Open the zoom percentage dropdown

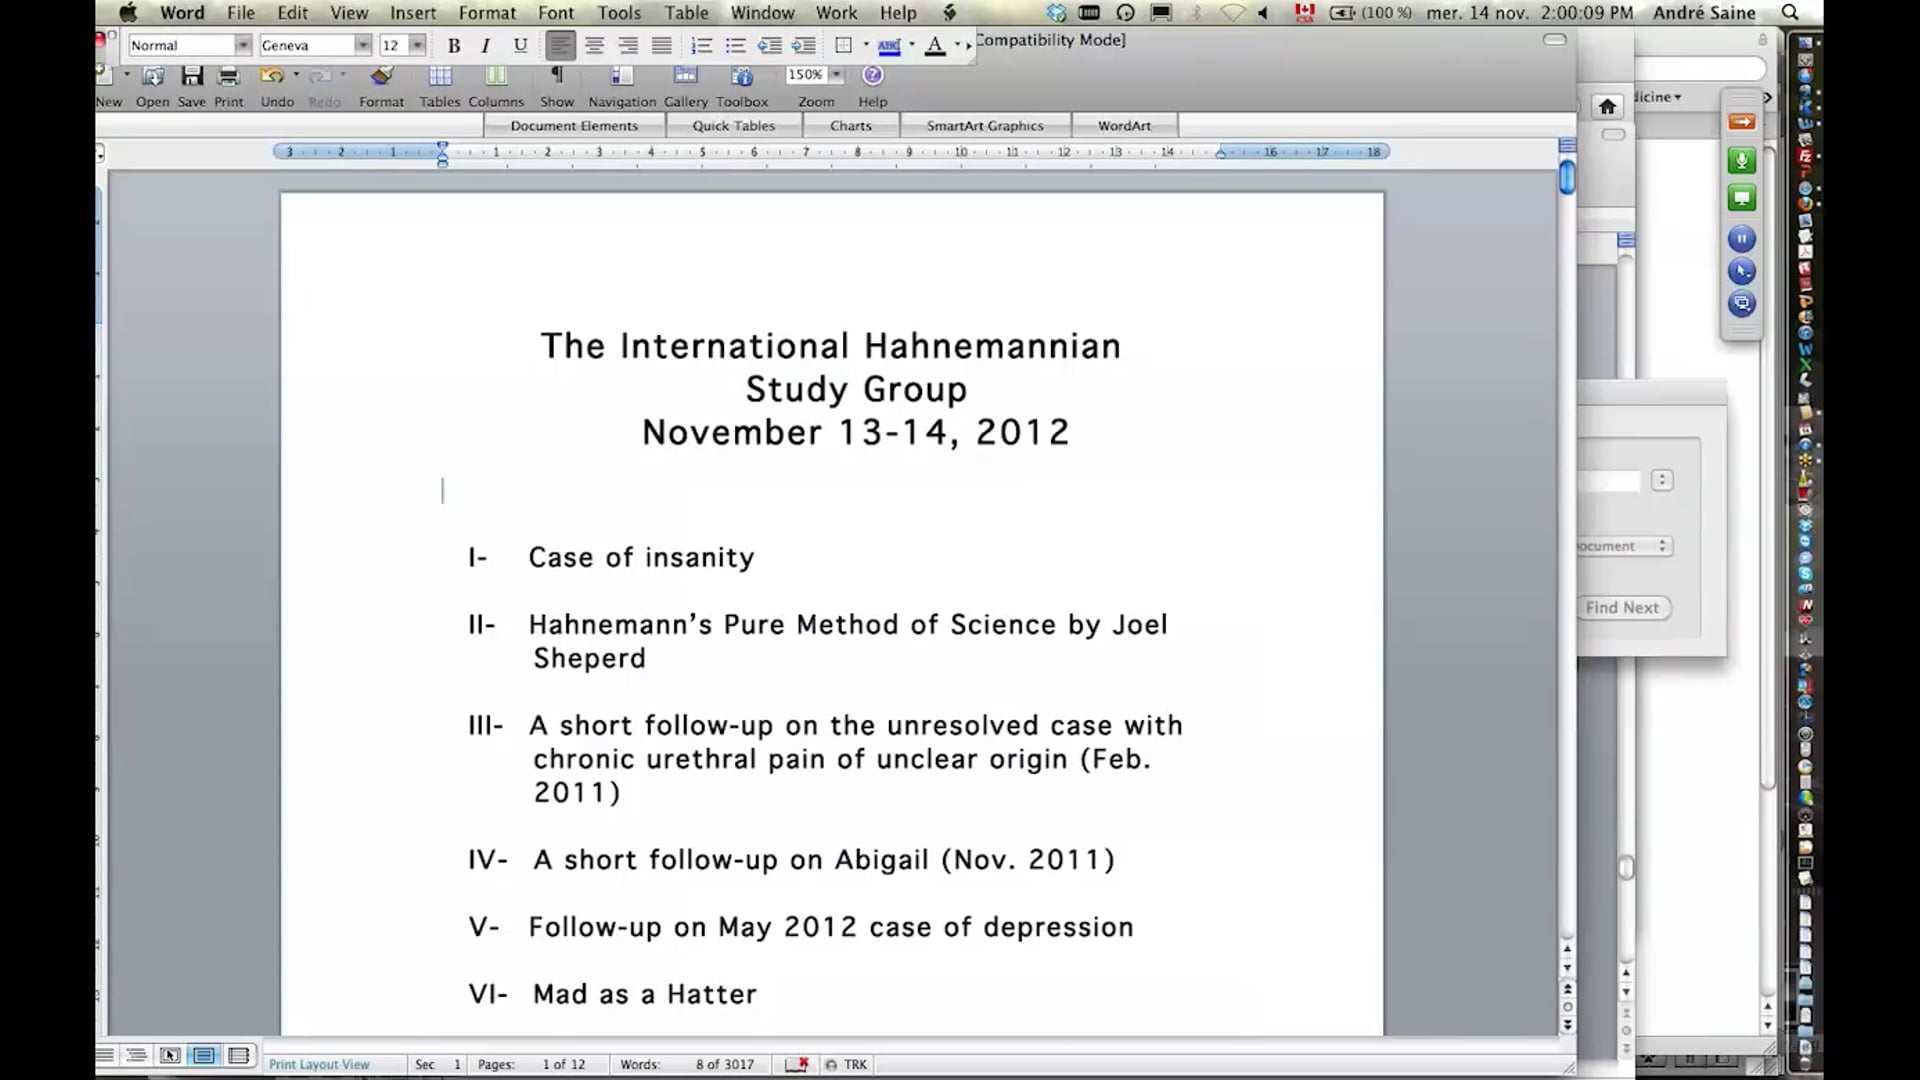(834, 74)
